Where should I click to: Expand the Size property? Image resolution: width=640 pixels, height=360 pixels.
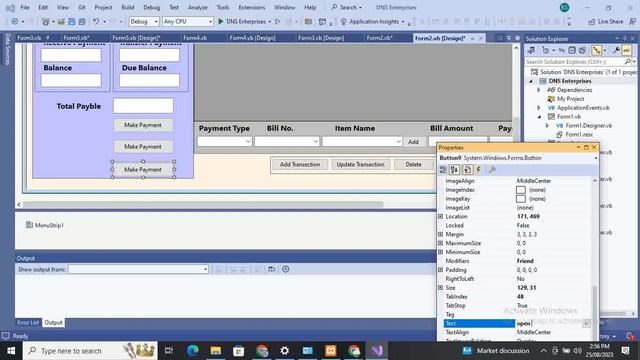[440, 288]
